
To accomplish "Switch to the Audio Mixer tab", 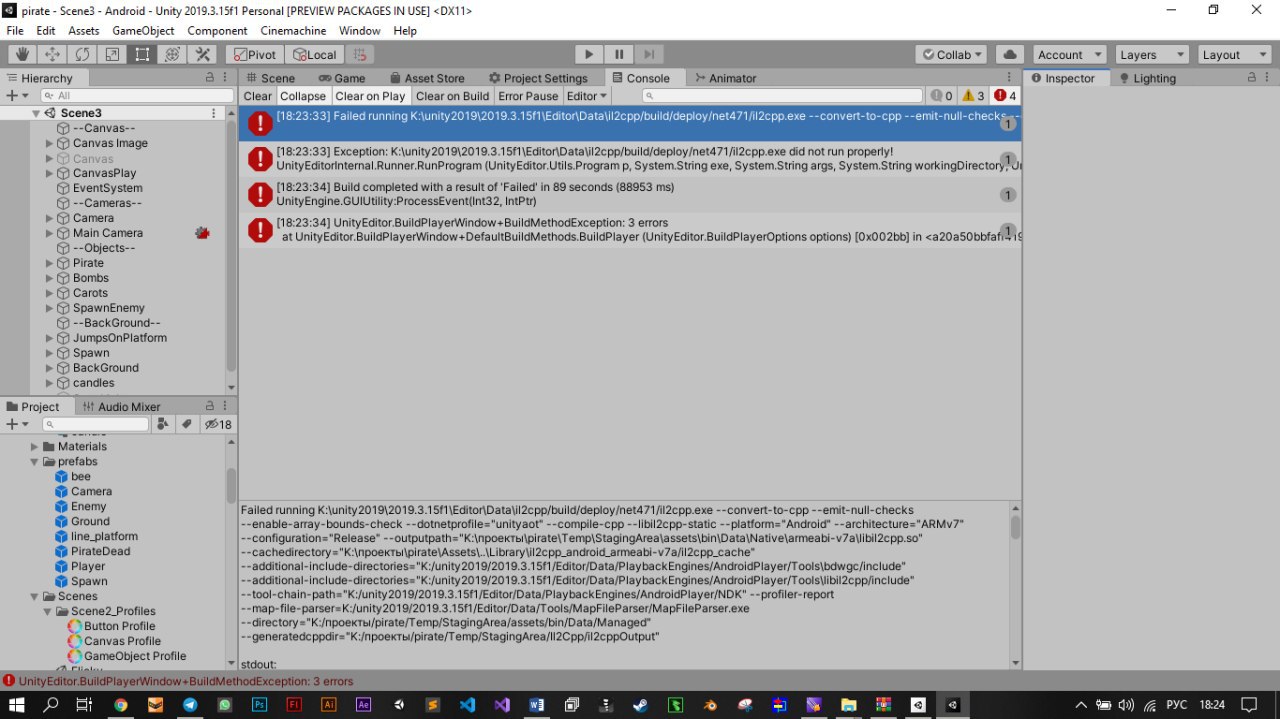I will tap(121, 406).
